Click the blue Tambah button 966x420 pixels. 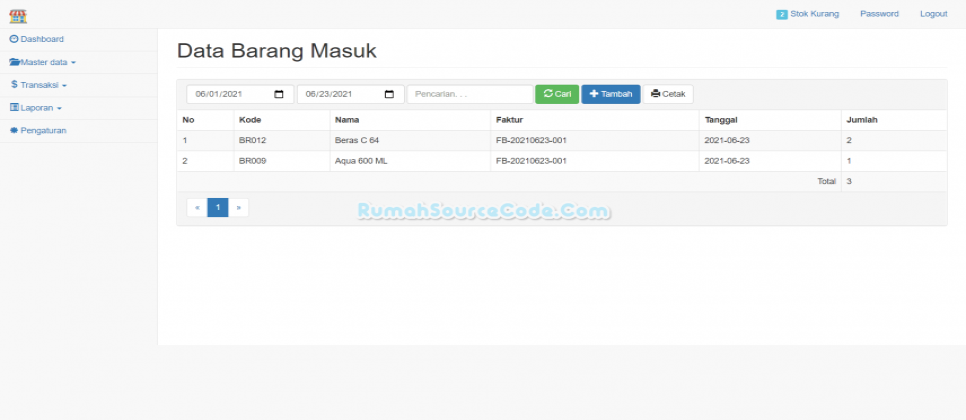611,94
